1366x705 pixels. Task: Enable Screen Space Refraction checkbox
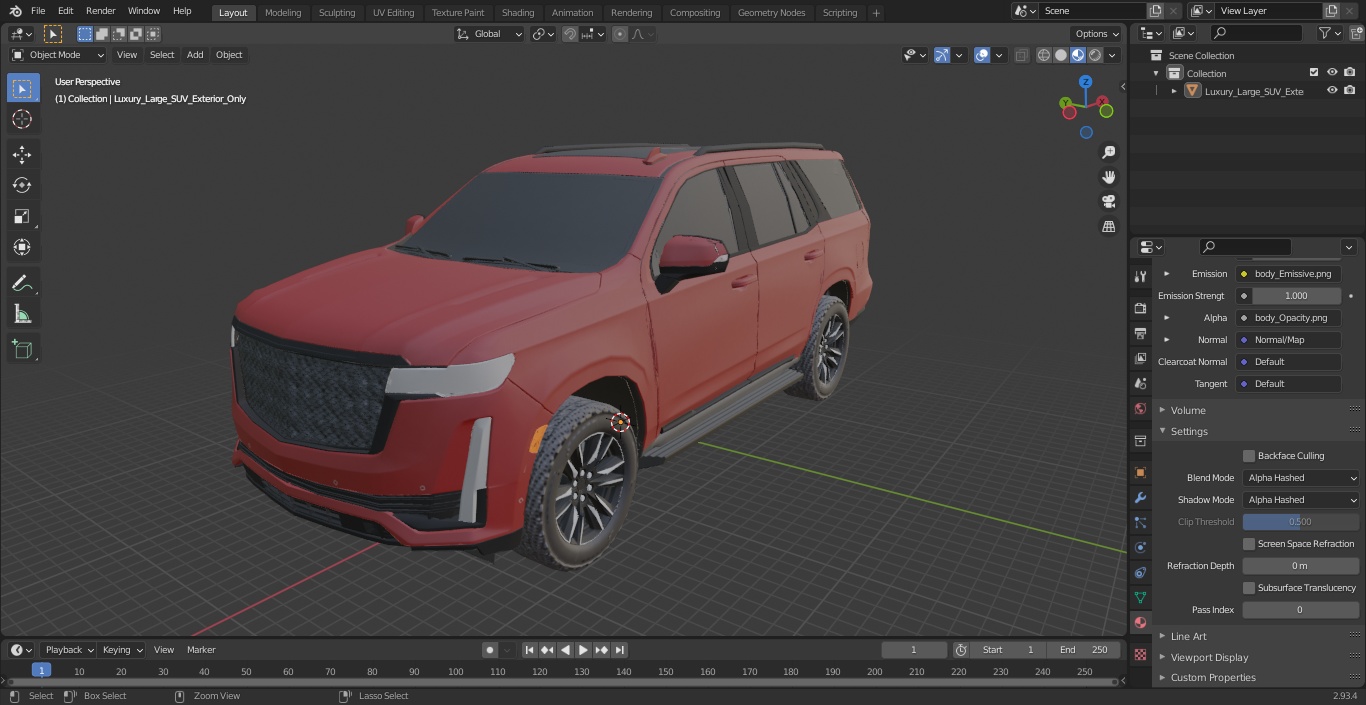[x=1249, y=544]
